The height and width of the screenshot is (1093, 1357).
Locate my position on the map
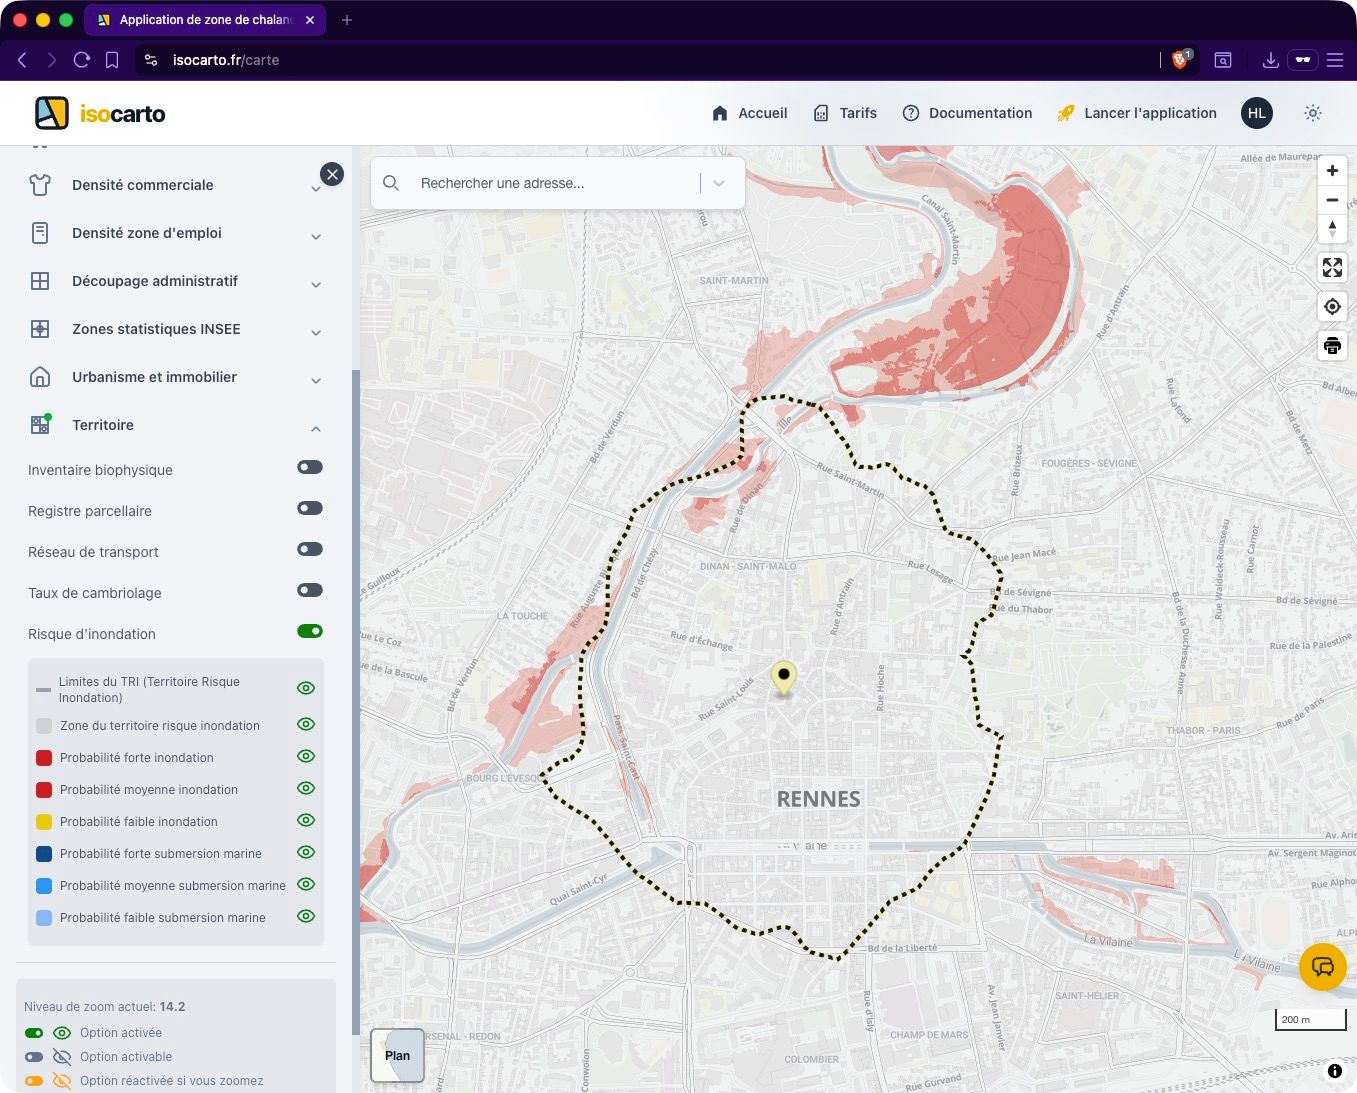(x=1332, y=307)
